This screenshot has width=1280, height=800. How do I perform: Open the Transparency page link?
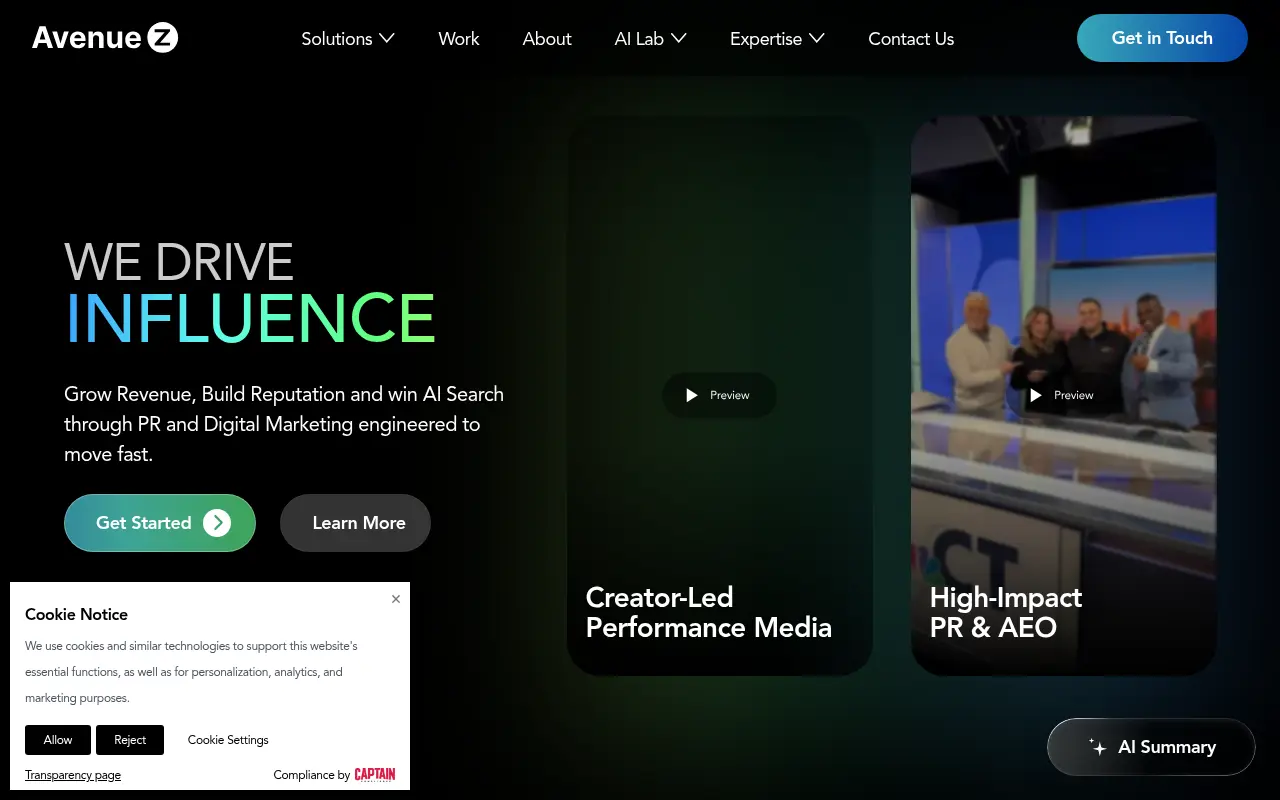[73, 775]
